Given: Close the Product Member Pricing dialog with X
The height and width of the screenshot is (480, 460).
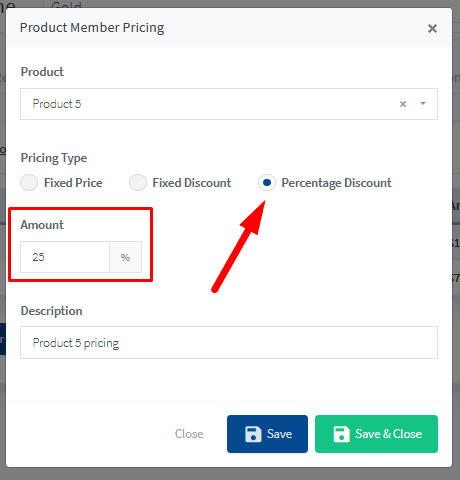Looking at the screenshot, I should (x=432, y=29).
